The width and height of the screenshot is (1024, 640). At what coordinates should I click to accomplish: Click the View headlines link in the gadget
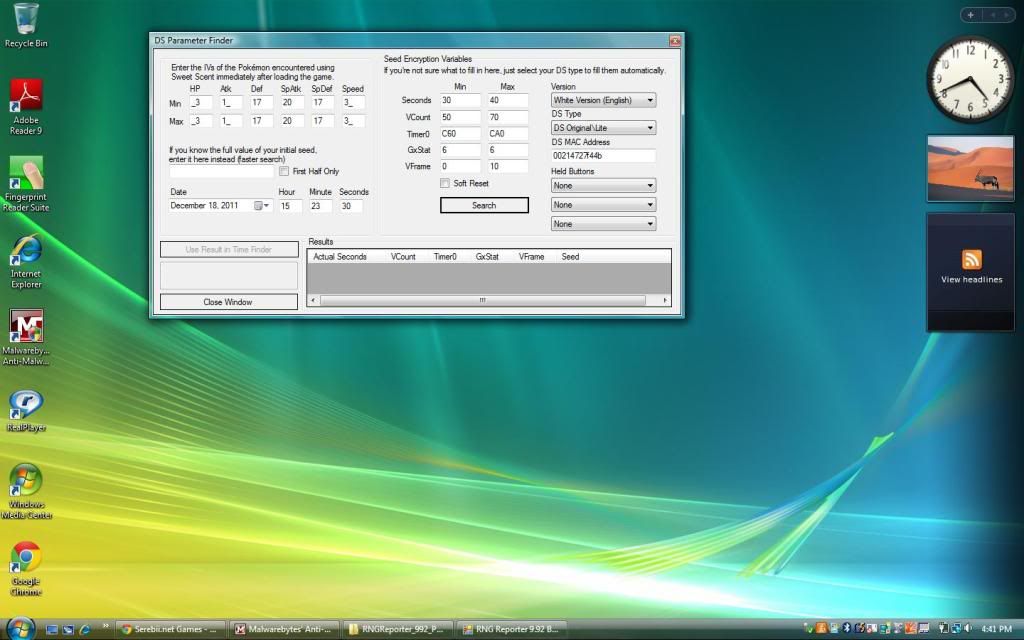click(x=971, y=280)
